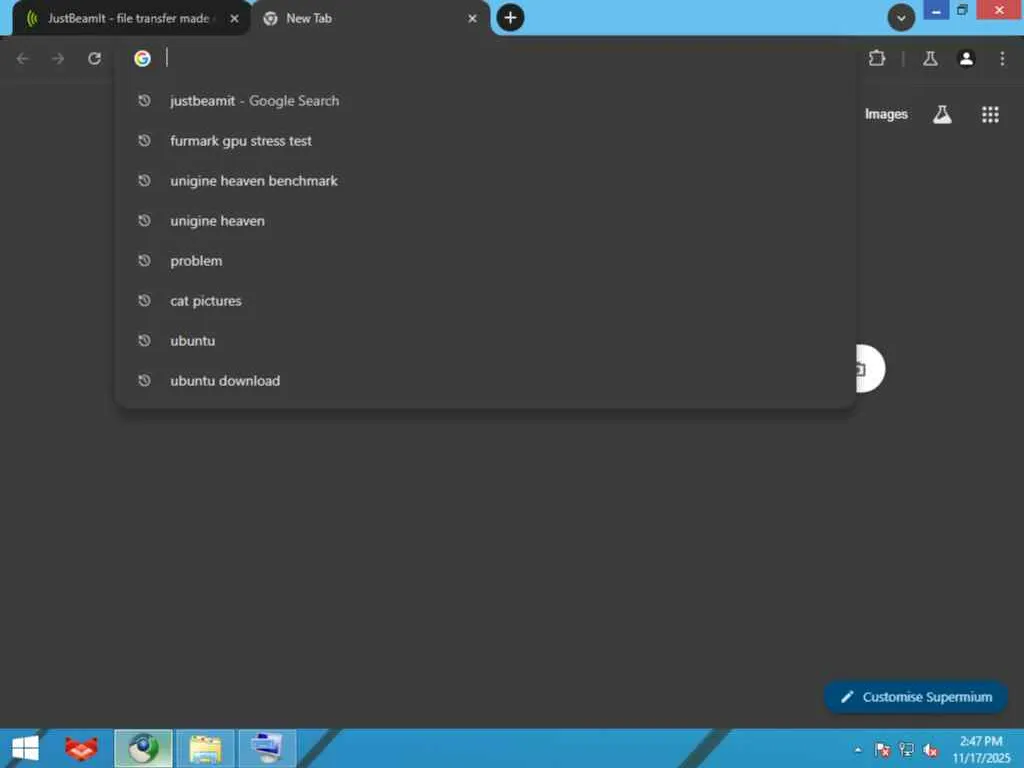Click the Google icon in the address bar

tap(142, 59)
